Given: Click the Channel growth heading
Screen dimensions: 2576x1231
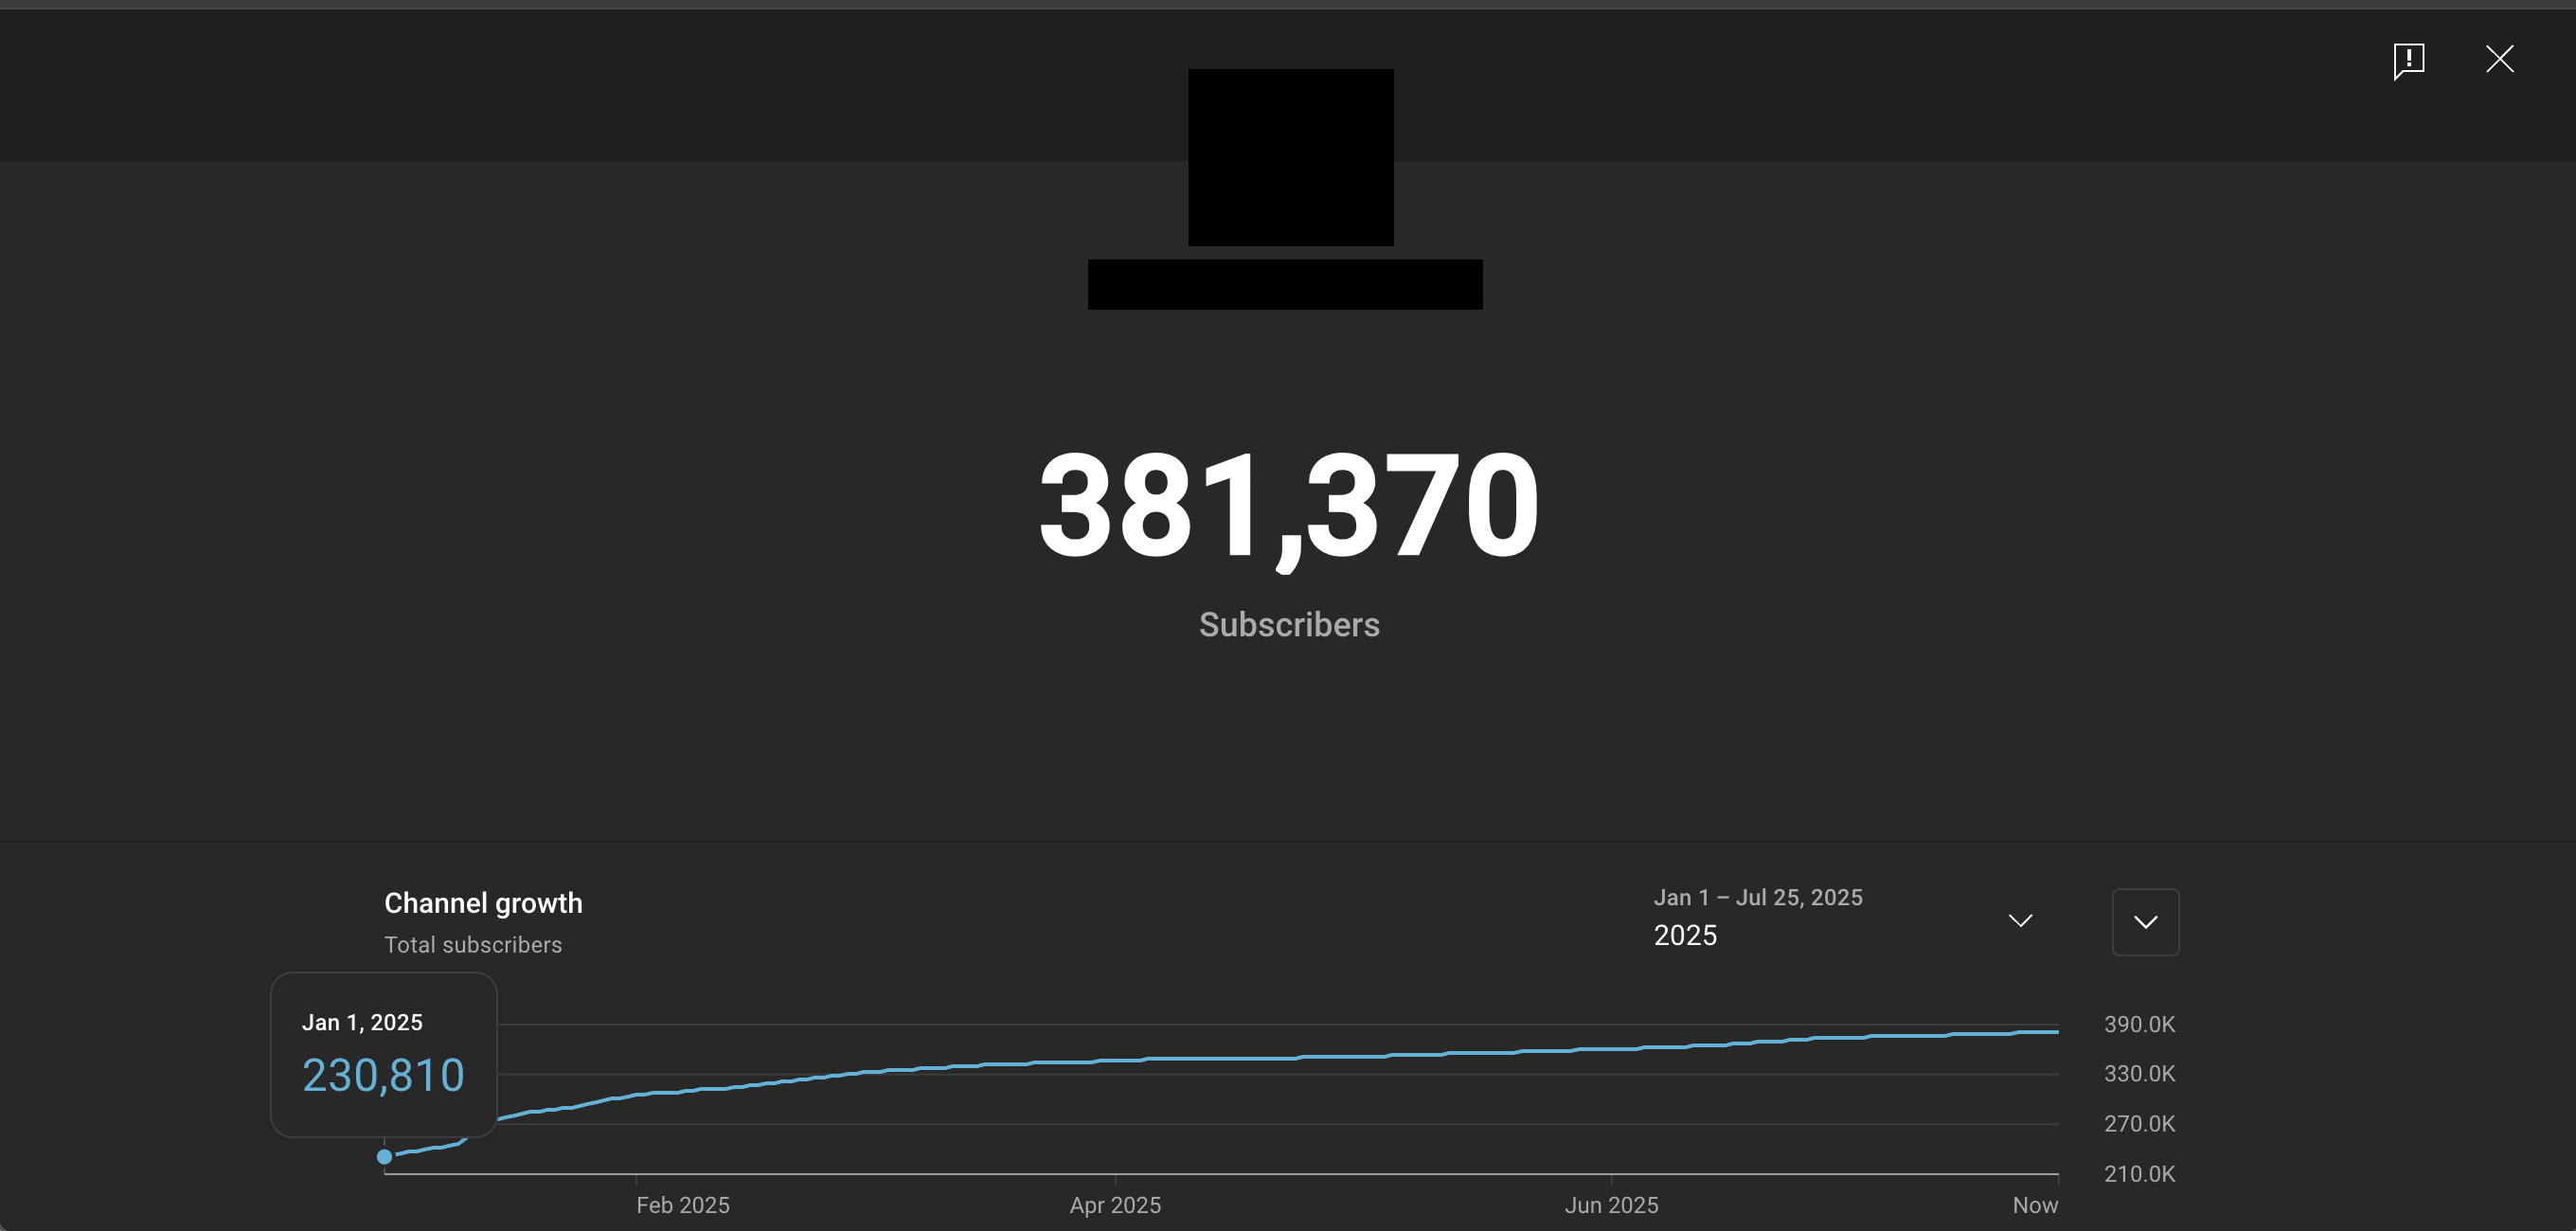Looking at the screenshot, I should point(483,903).
